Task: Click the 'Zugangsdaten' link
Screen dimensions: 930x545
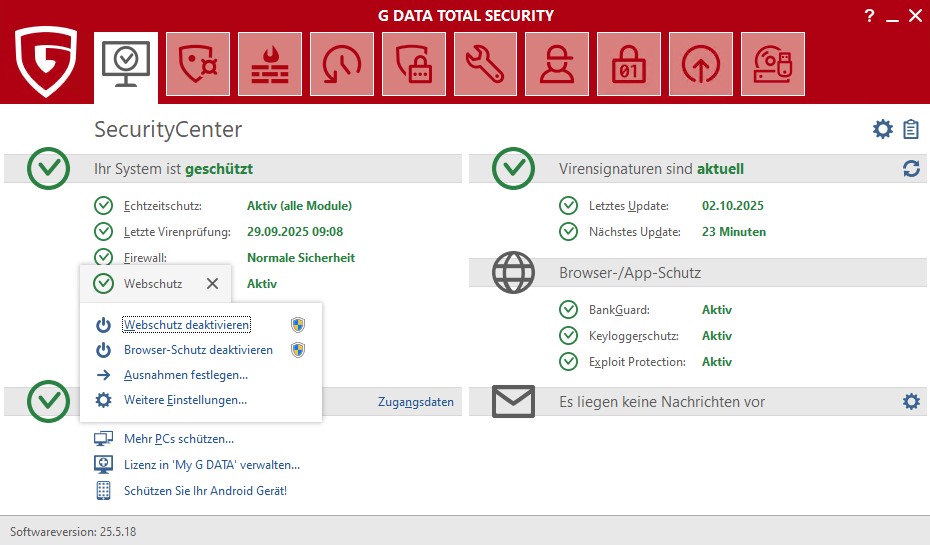Action: (x=415, y=402)
